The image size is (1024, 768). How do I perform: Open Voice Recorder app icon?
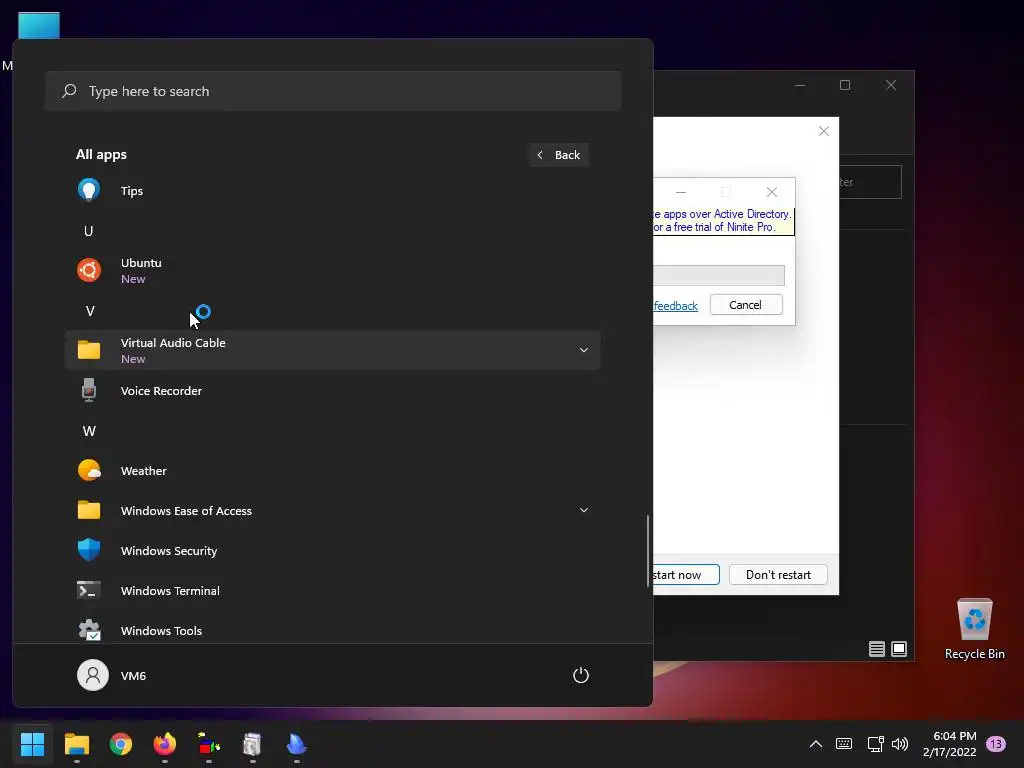pyautogui.click(x=89, y=391)
